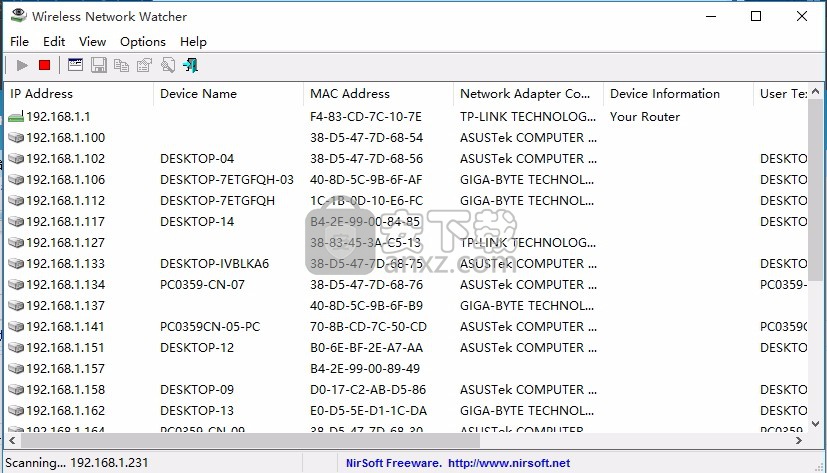Click the device icon of 192.168.1.151
This screenshot has width=827, height=473.
click(16, 347)
